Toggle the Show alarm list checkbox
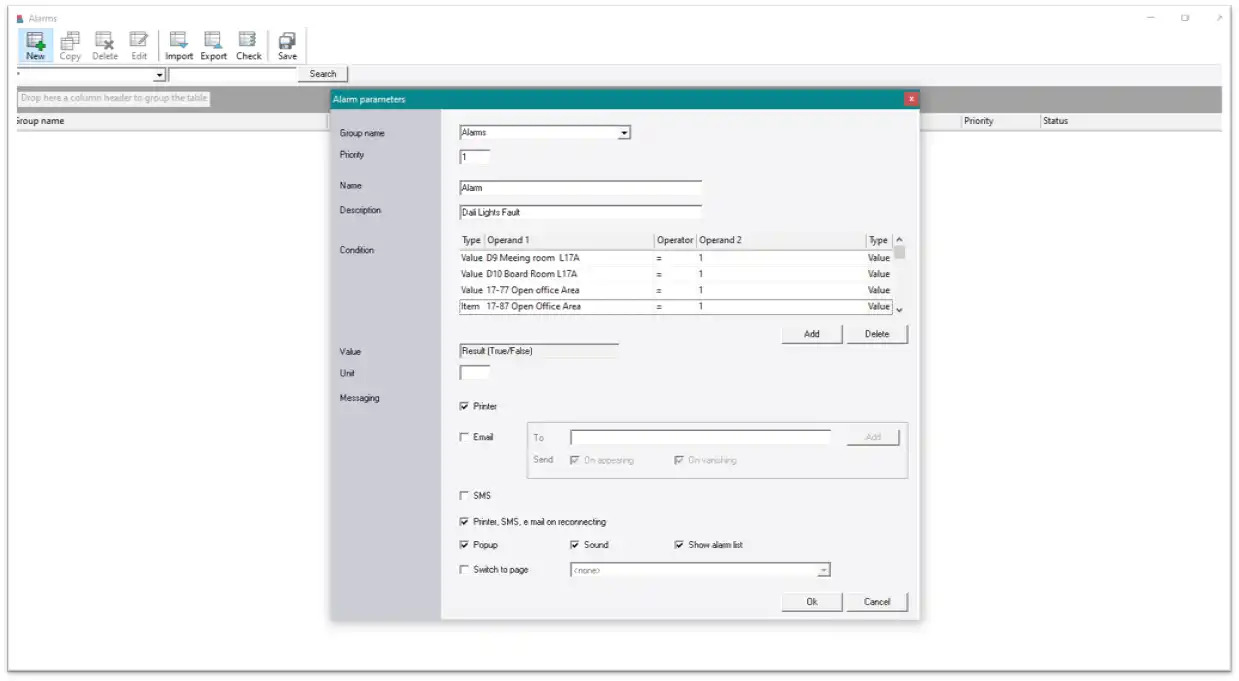This screenshot has width=1239, height=681. coord(680,545)
